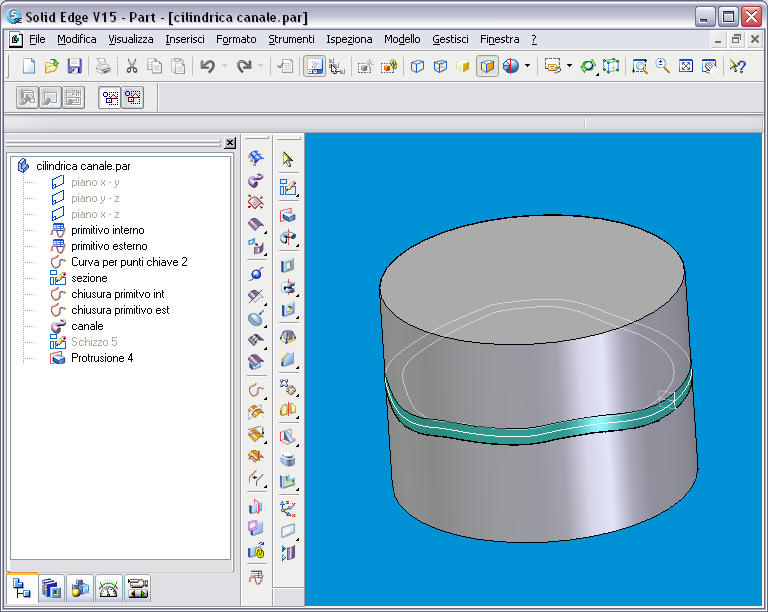Open the named views dropdown arrow
Screen dimensions: 768x612
(x=569, y=66)
